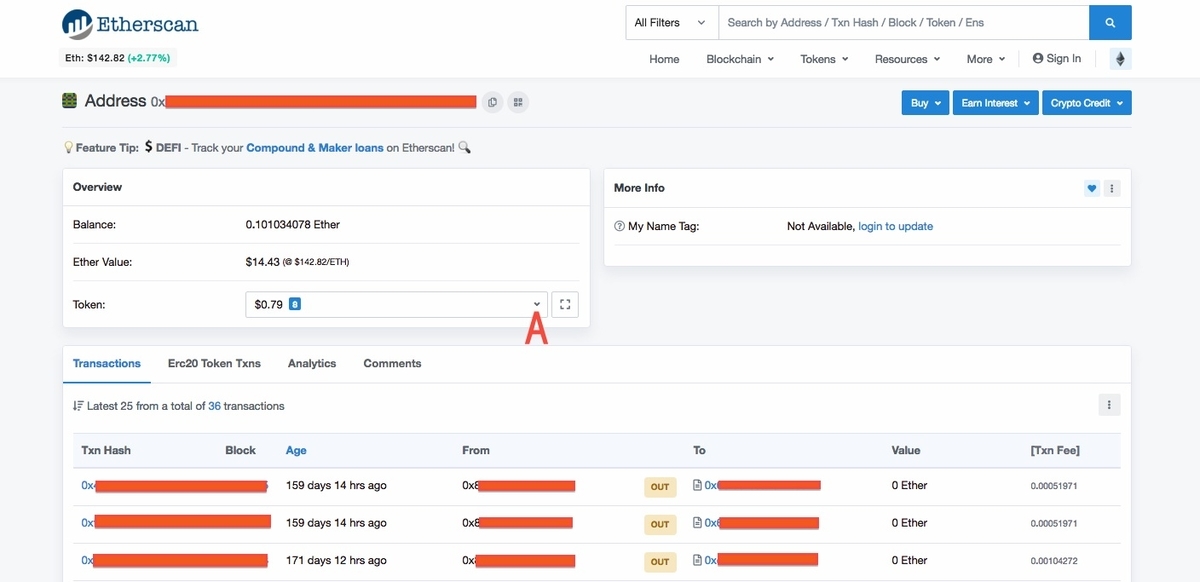1200x582 pixels.
Task: Expand the Tokens menu
Action: point(824,59)
